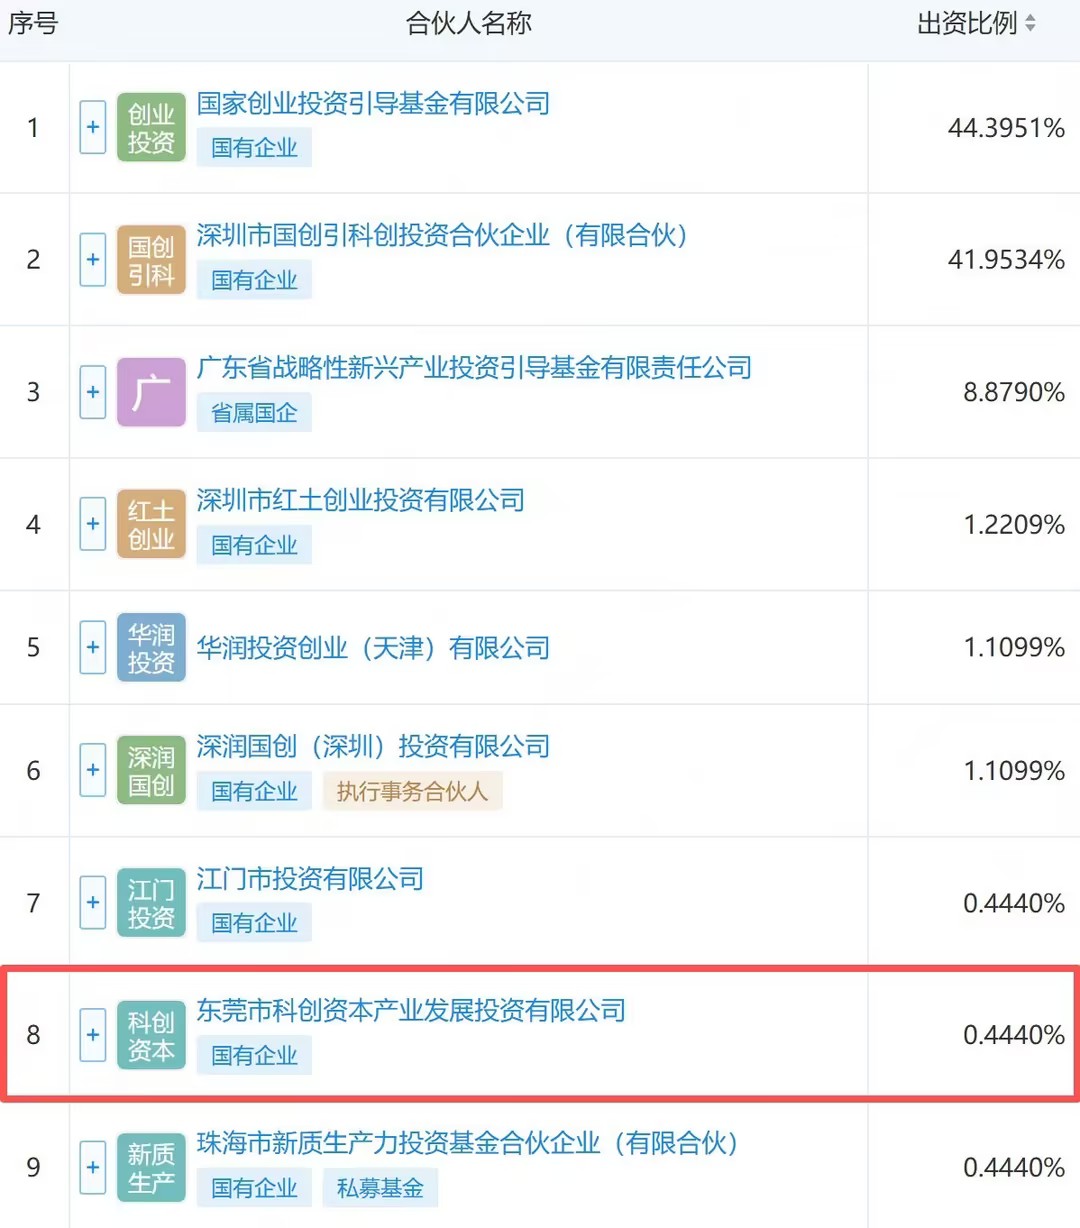Click the 红土创业 logo icon

(151, 524)
